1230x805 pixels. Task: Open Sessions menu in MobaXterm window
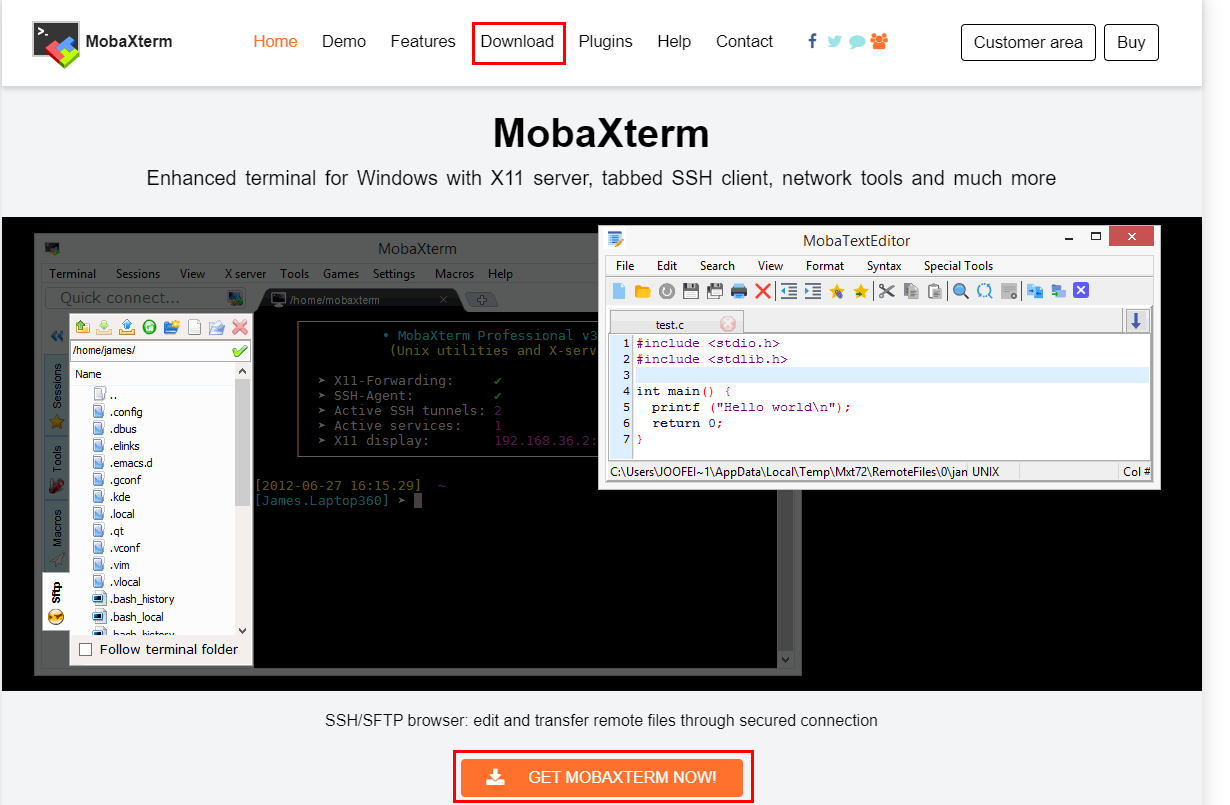pos(138,274)
